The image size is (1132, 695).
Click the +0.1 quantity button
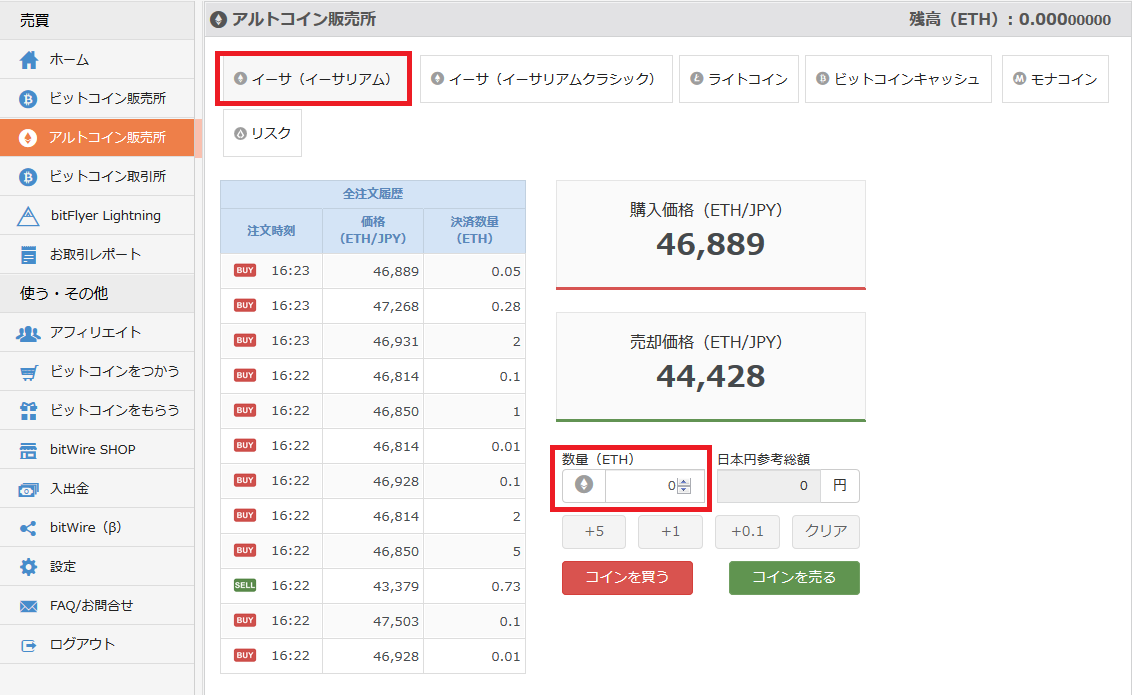pos(747,532)
